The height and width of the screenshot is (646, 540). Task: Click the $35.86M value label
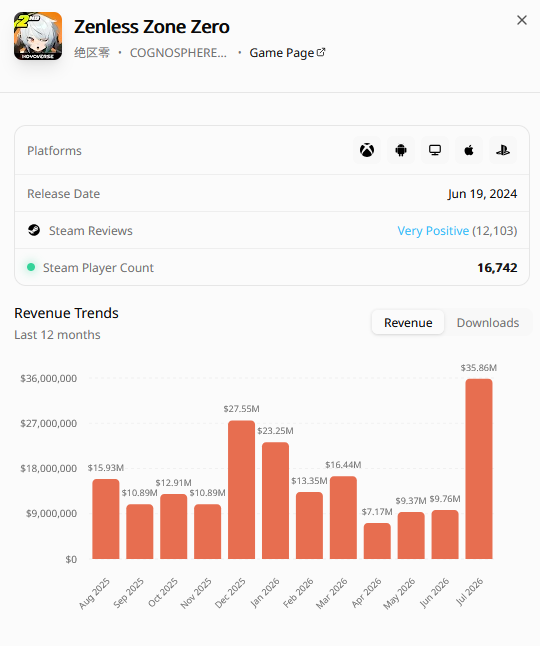pos(479,367)
